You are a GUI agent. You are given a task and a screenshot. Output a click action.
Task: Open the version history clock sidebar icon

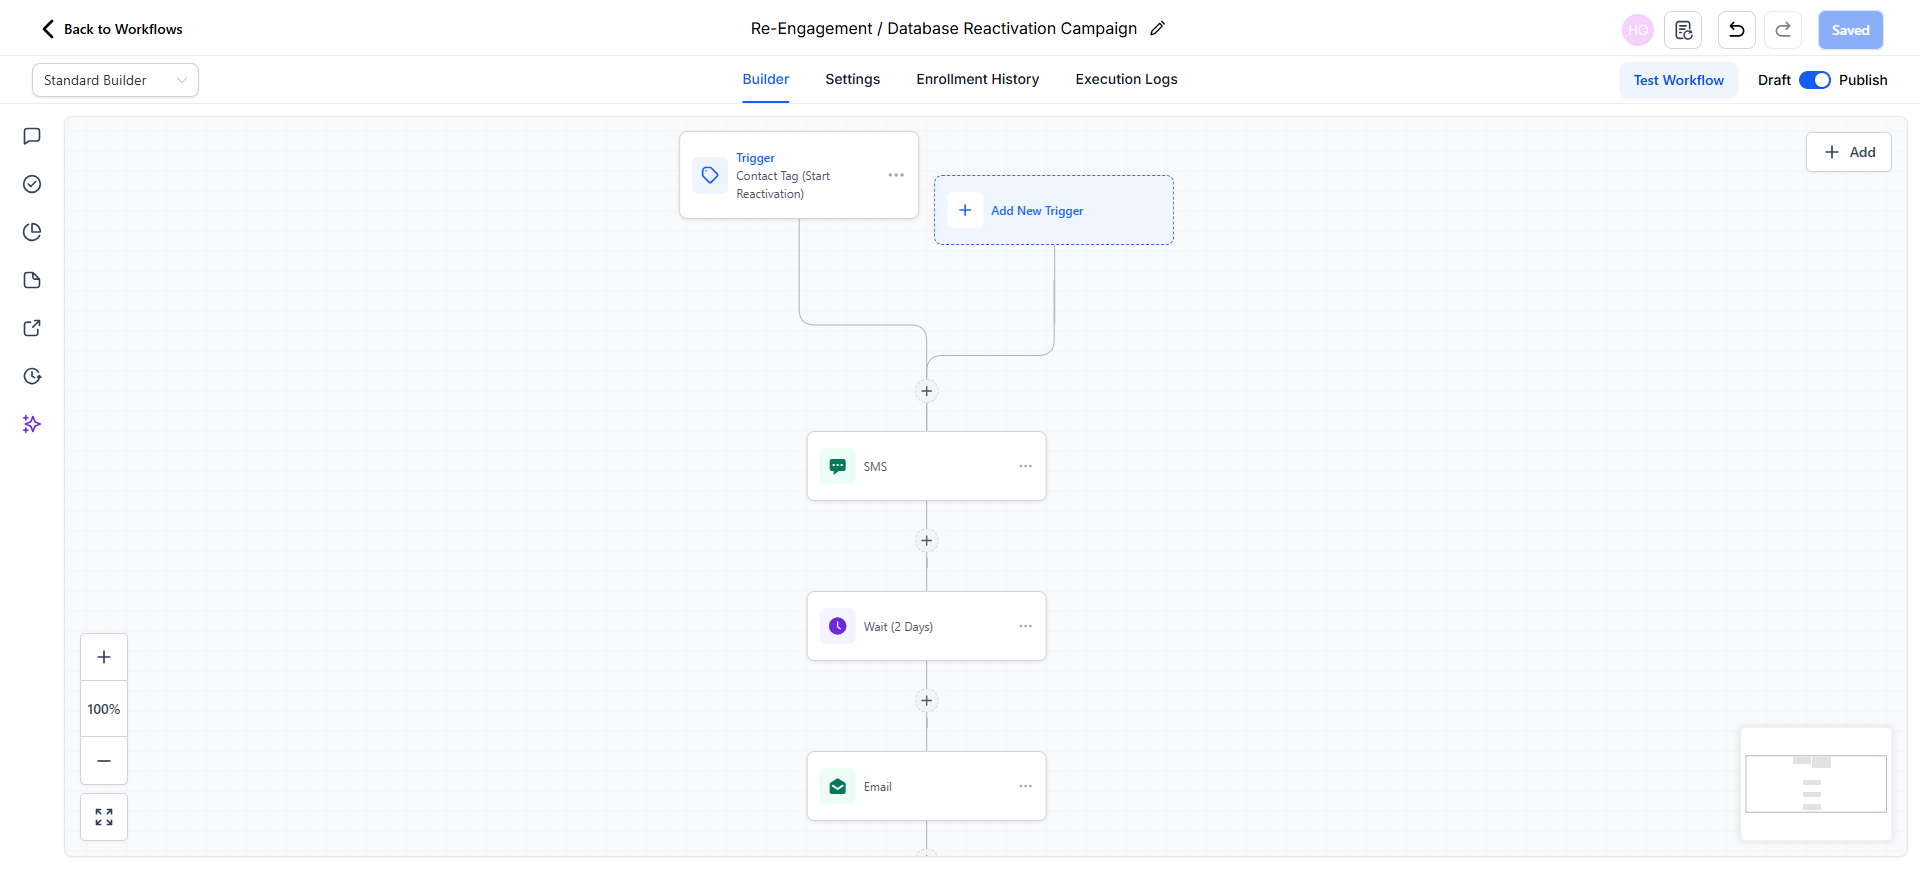(32, 376)
